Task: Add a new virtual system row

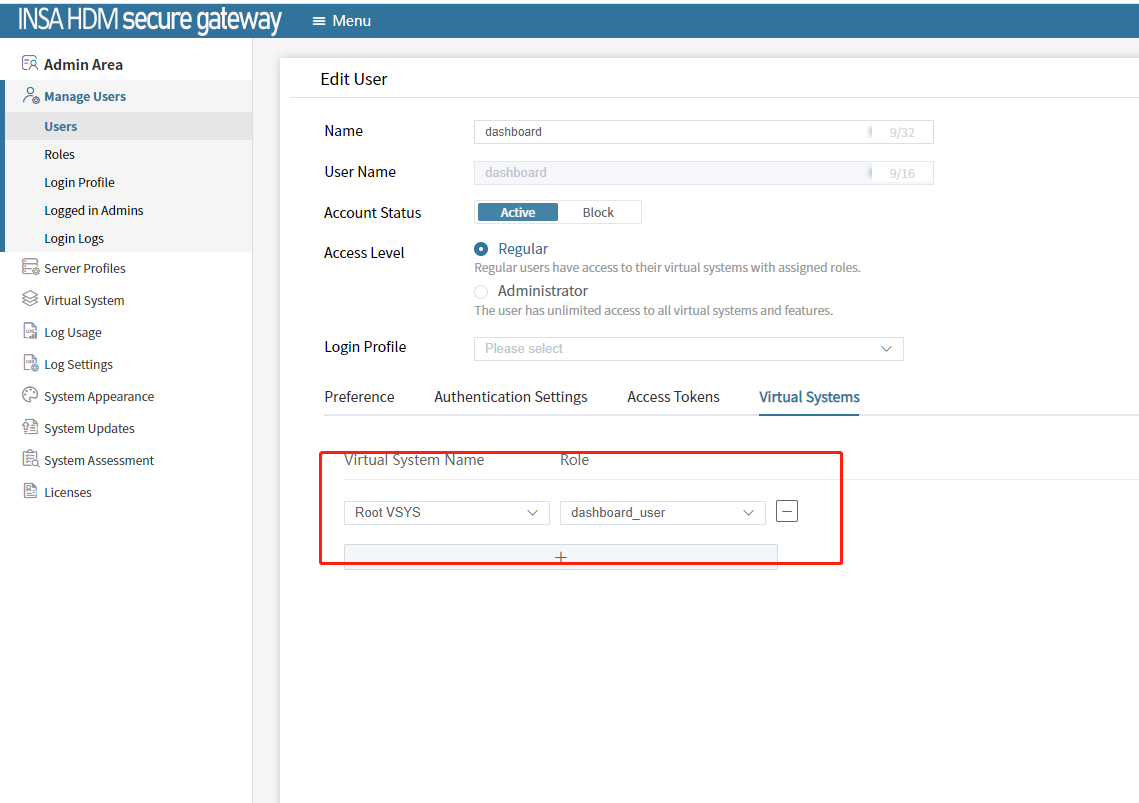Action: 560,557
